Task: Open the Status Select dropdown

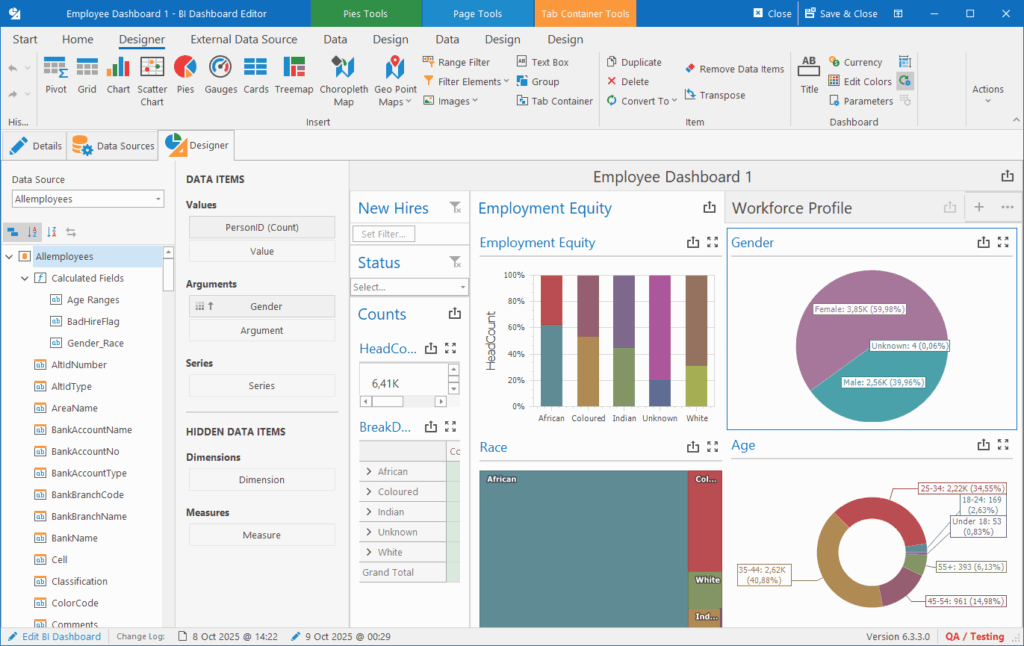Action: pos(409,287)
